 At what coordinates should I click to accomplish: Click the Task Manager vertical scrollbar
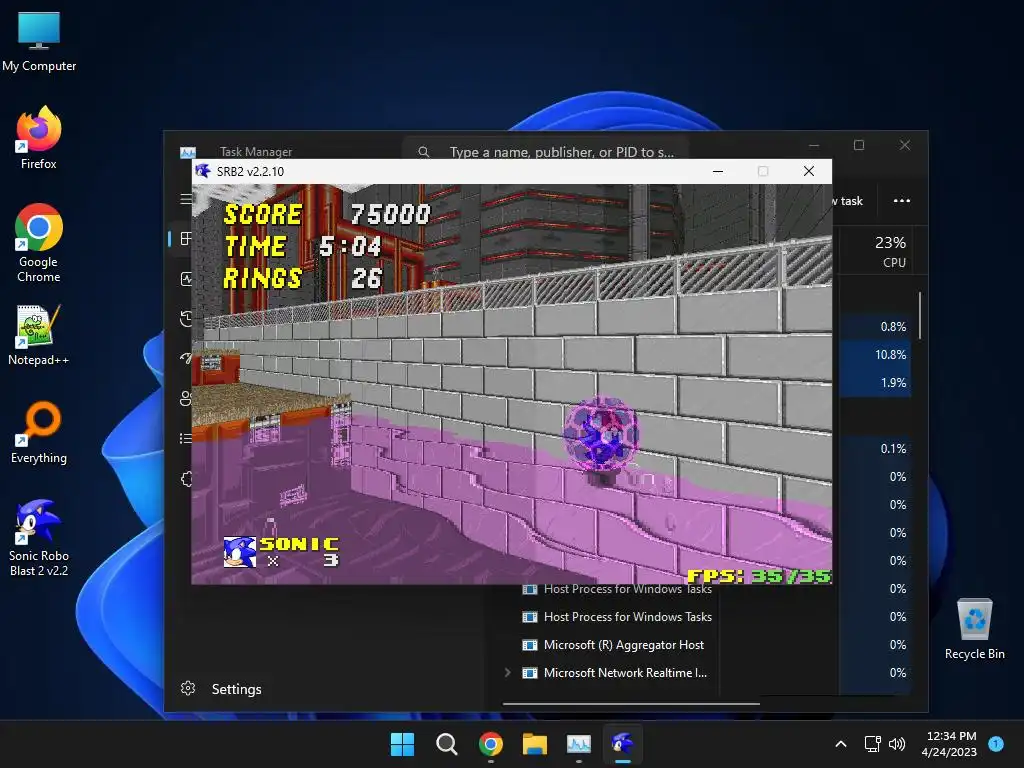click(x=920, y=315)
